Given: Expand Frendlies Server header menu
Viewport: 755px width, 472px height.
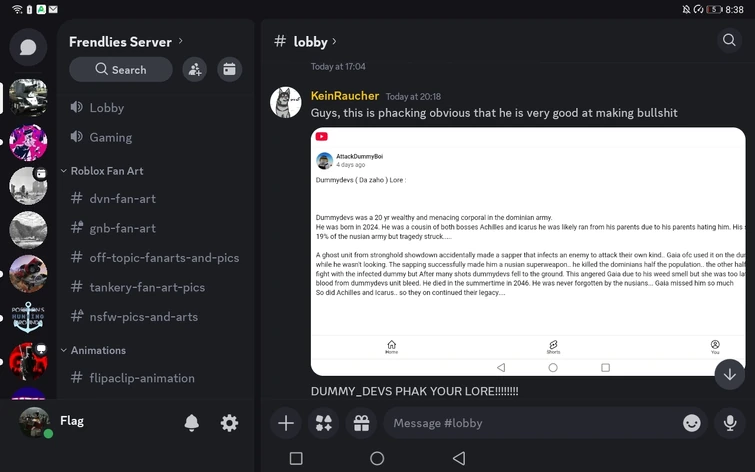Looking at the screenshot, I should coord(125,42).
